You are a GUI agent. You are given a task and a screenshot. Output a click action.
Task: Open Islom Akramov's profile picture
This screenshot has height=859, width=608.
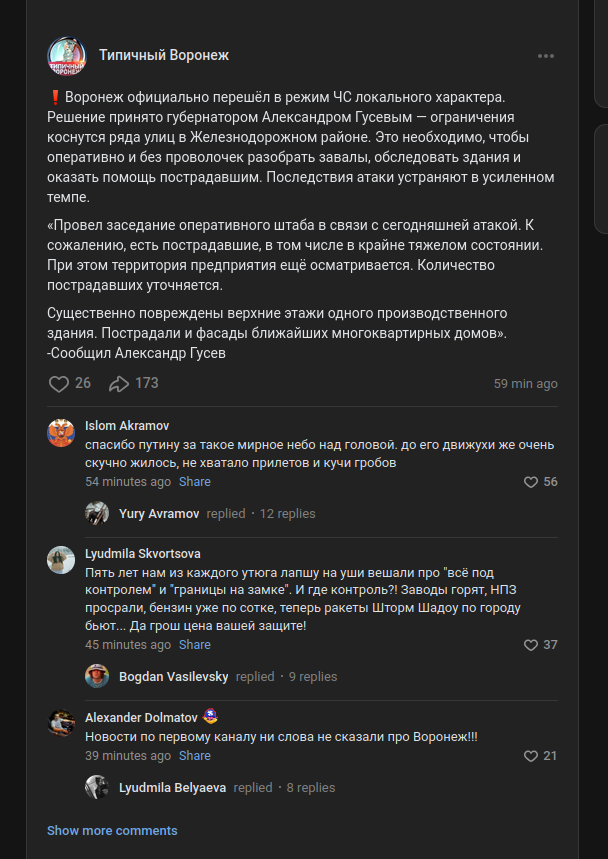(x=61, y=433)
